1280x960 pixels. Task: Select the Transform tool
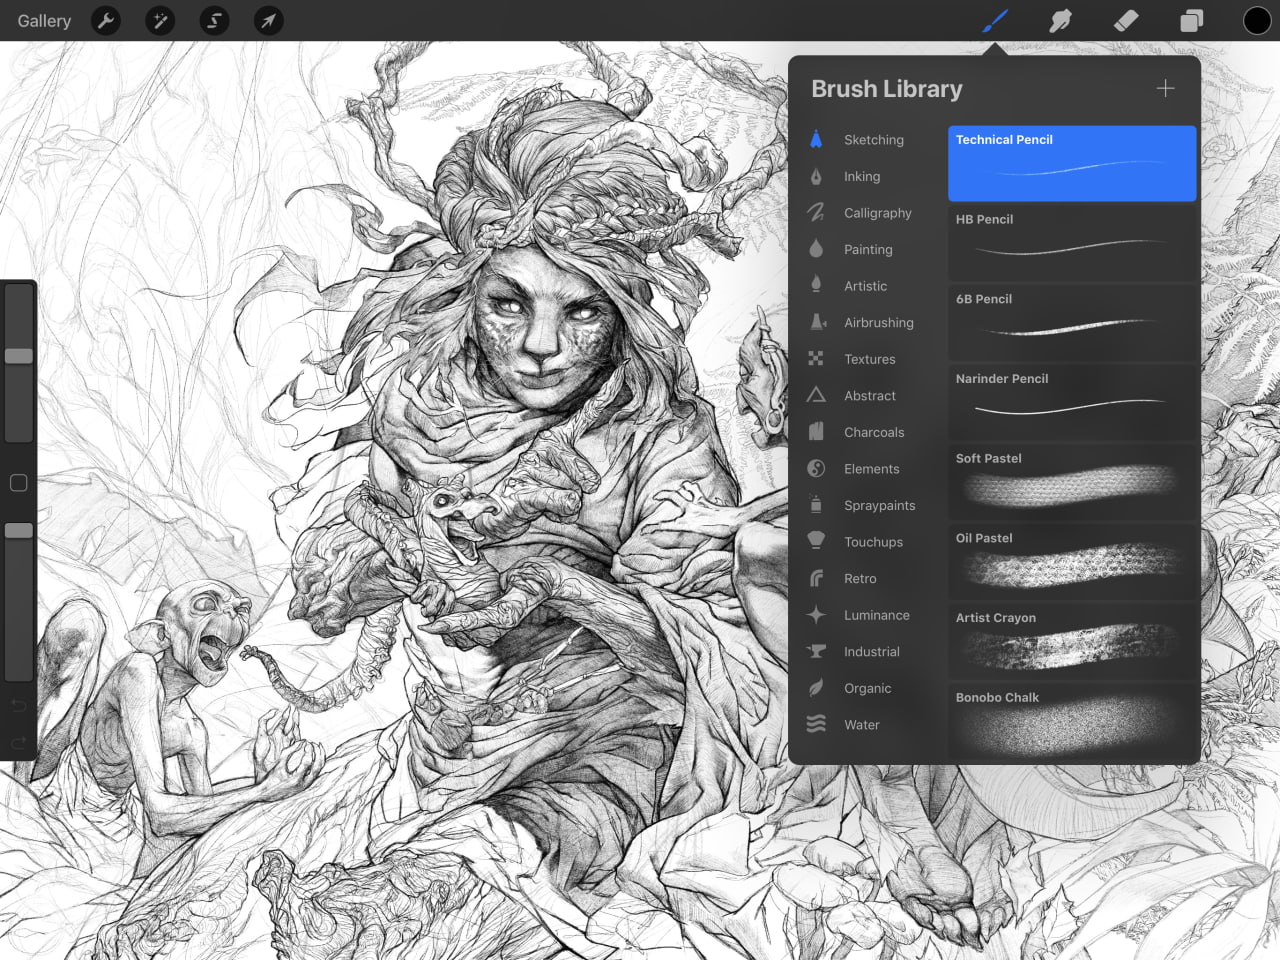[268, 20]
